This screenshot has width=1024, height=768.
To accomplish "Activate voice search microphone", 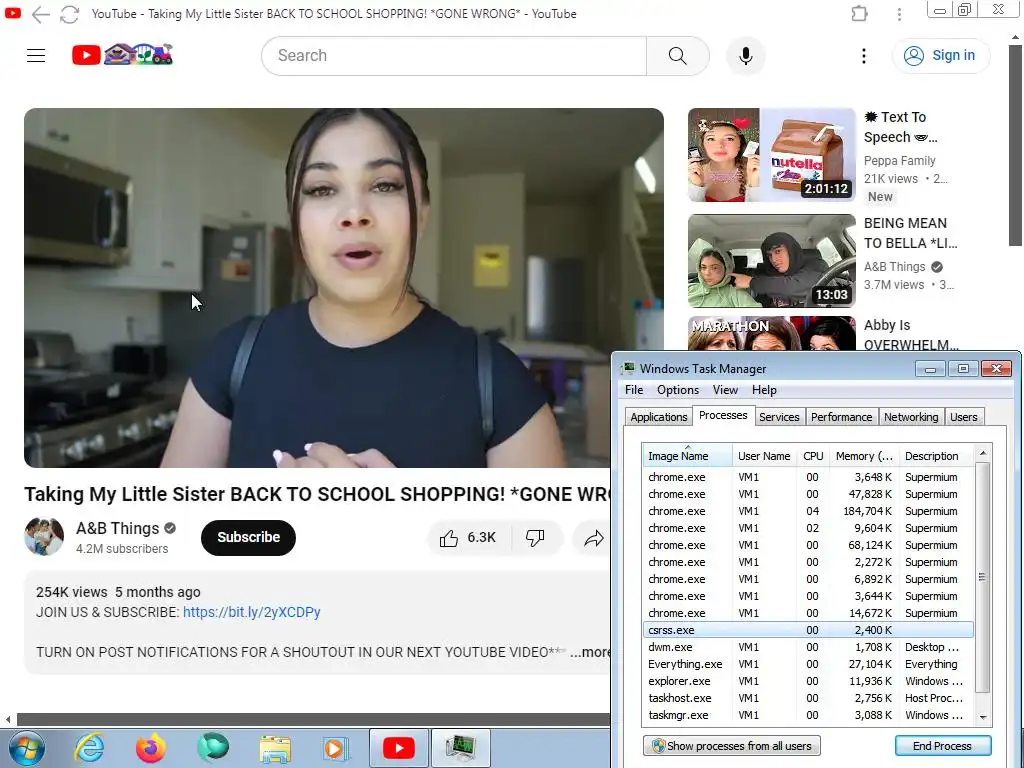I will pyautogui.click(x=745, y=56).
